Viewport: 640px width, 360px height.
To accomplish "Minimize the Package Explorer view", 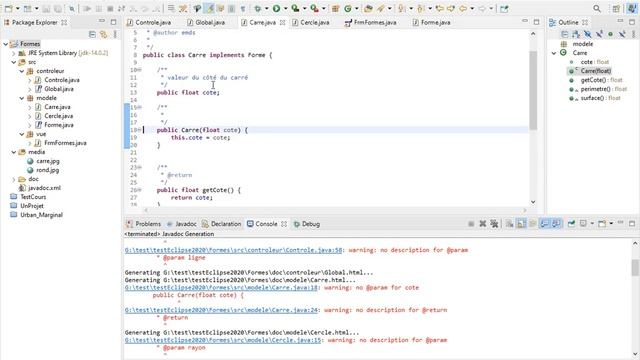I will click(x=102, y=21).
